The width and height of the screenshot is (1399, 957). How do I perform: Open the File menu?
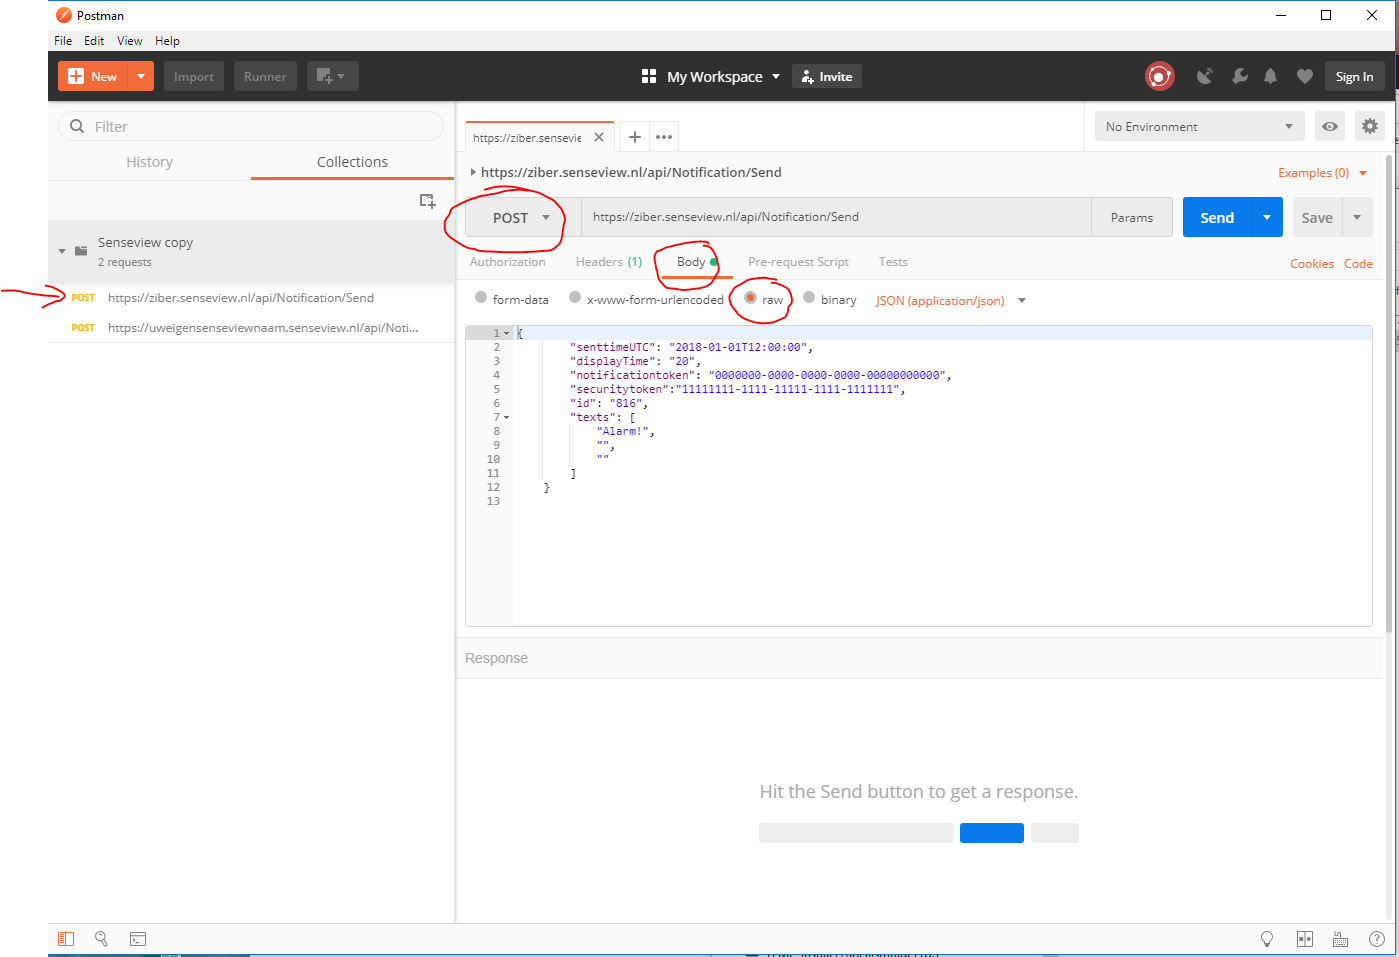pos(63,41)
